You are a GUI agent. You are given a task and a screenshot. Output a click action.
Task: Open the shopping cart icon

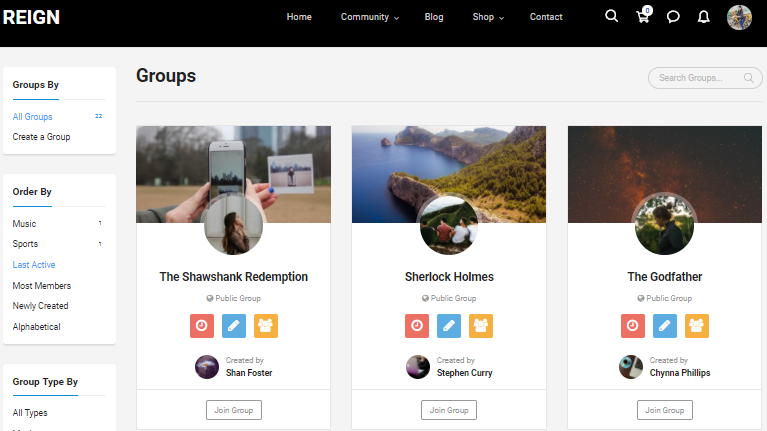[644, 16]
